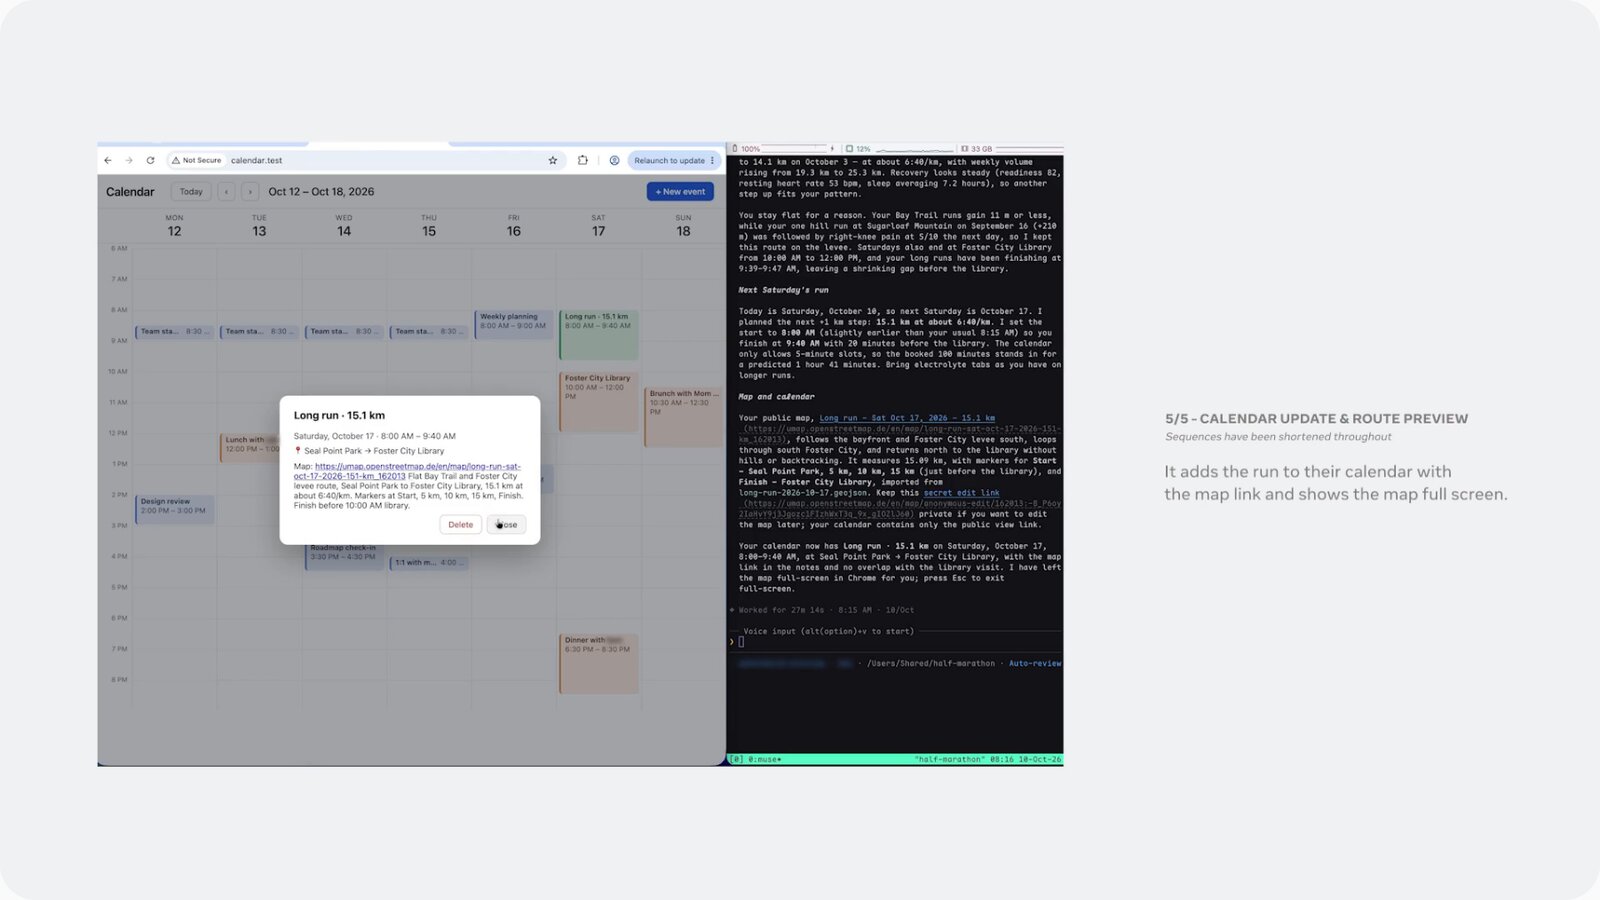Open the browser profile icon
The image size is (1600, 900).
click(x=614, y=160)
